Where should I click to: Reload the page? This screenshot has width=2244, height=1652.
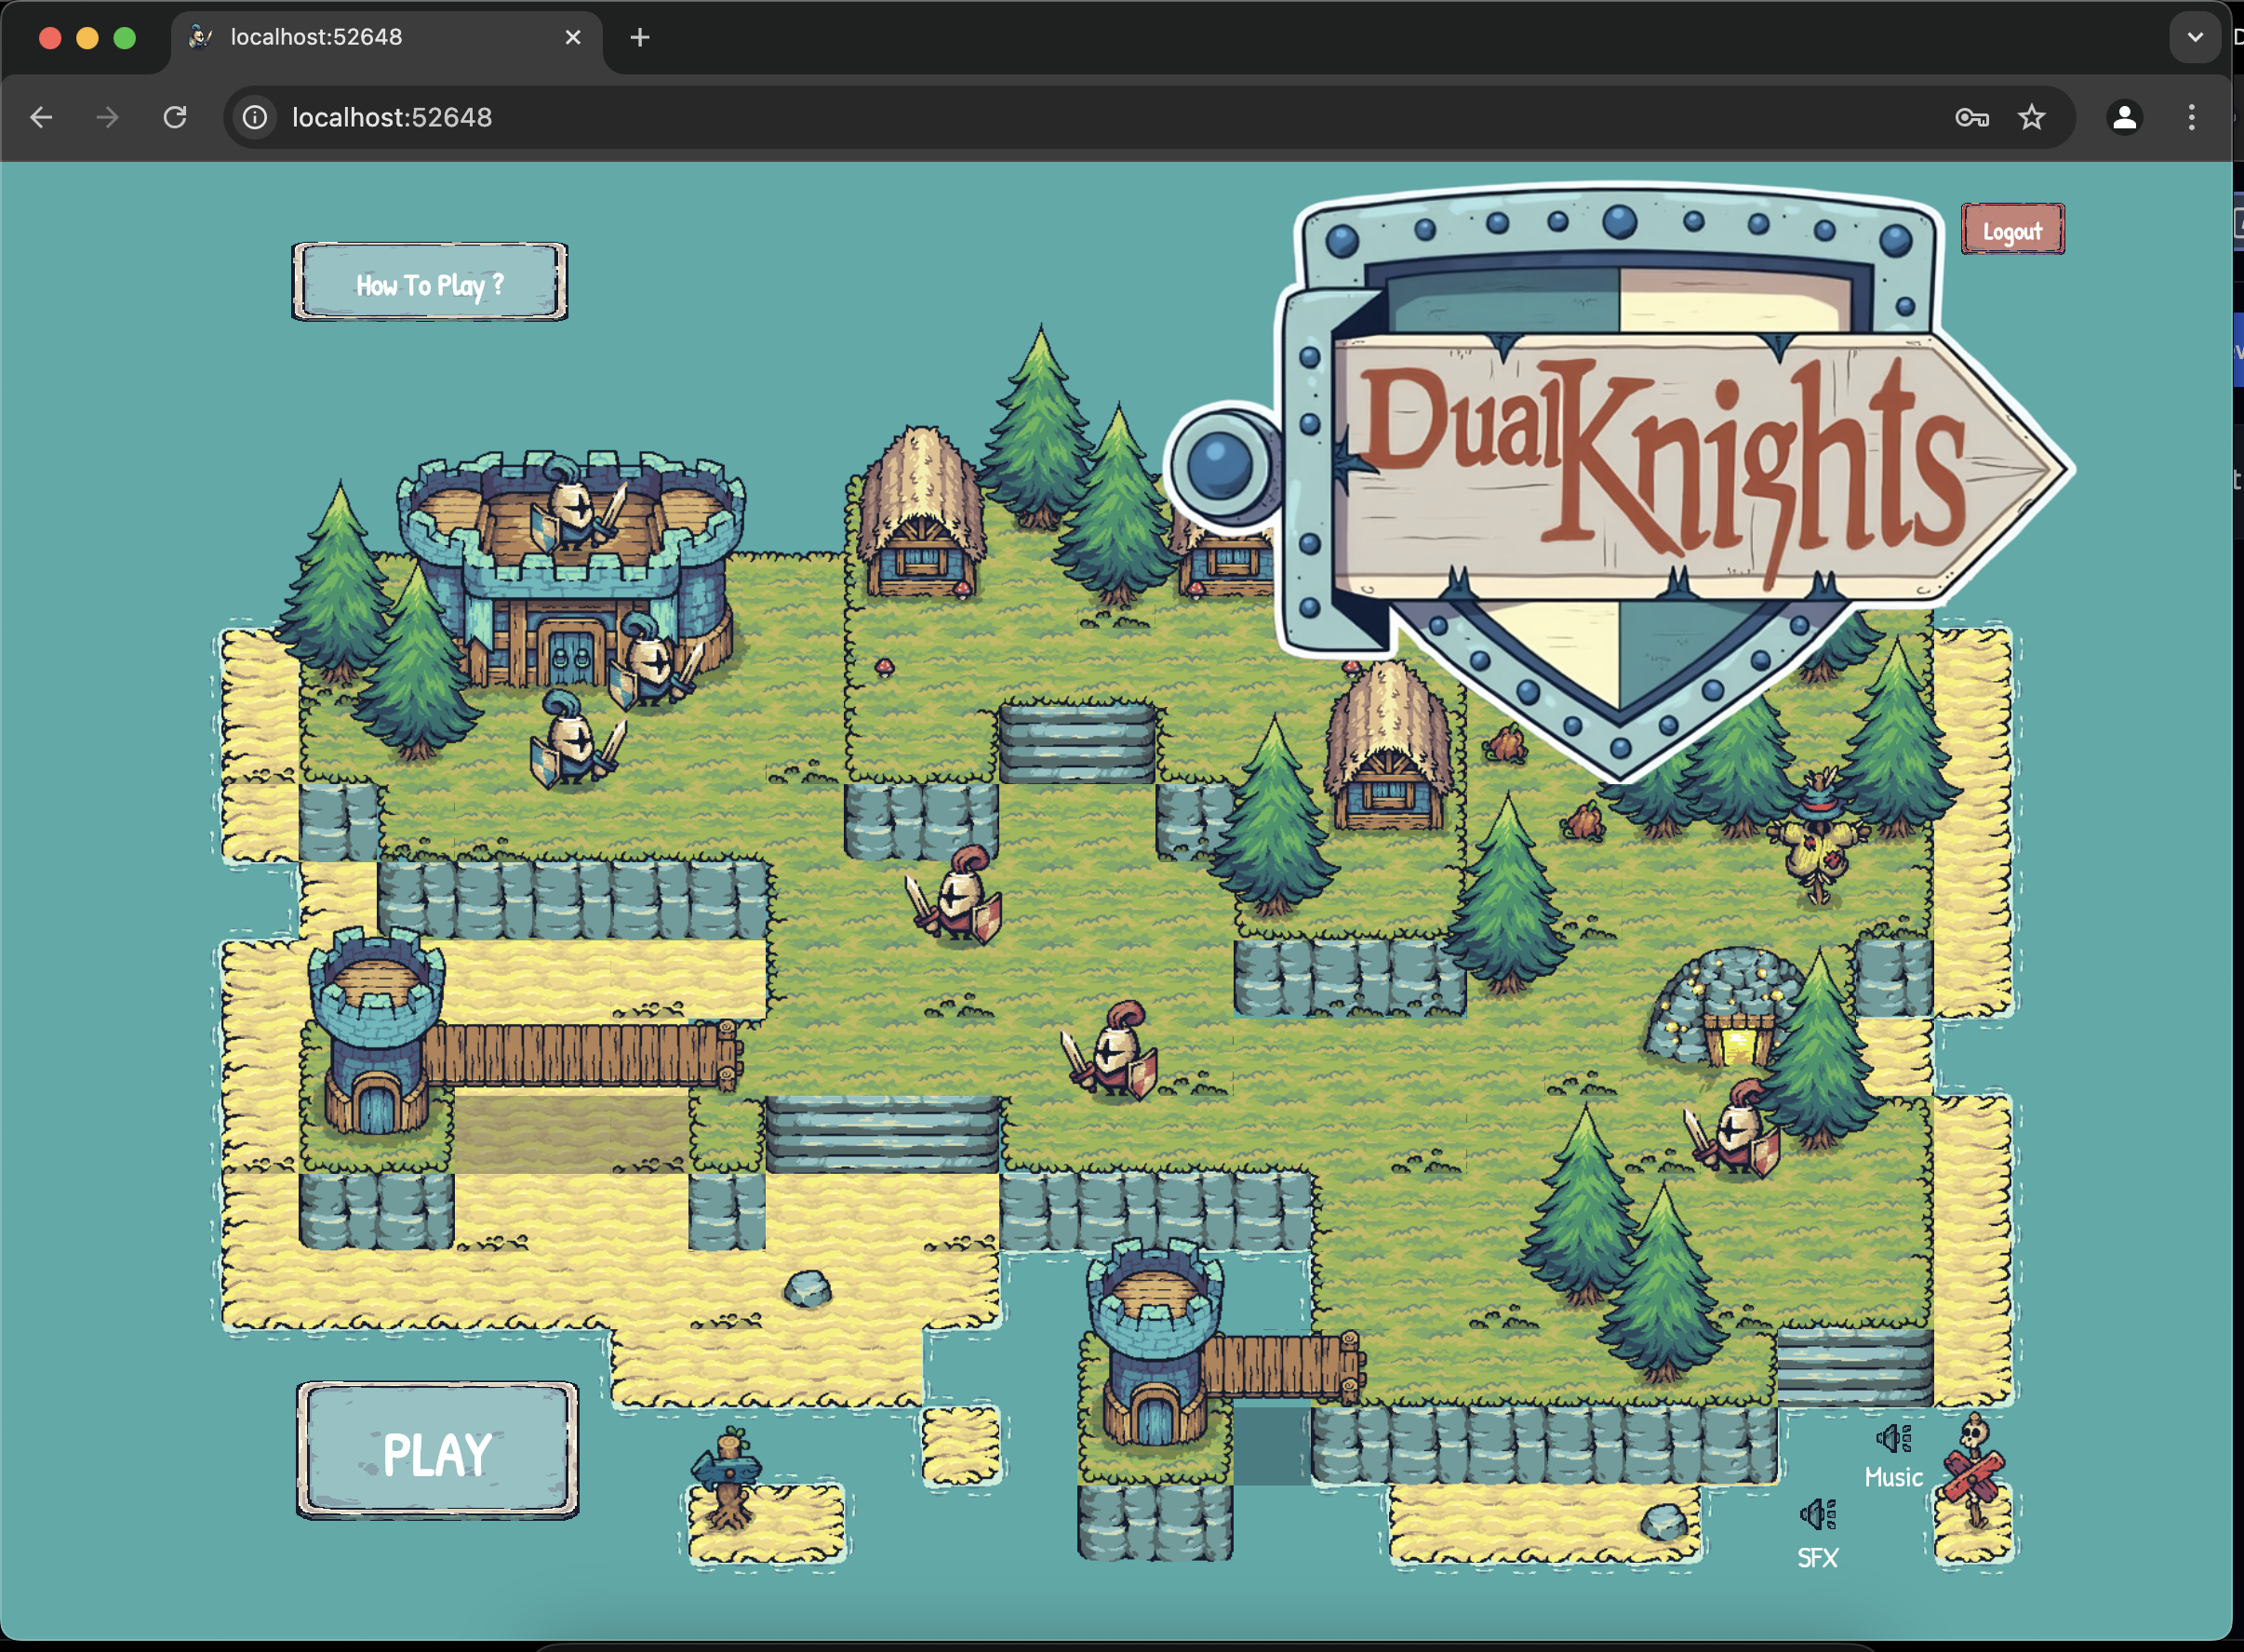(175, 118)
